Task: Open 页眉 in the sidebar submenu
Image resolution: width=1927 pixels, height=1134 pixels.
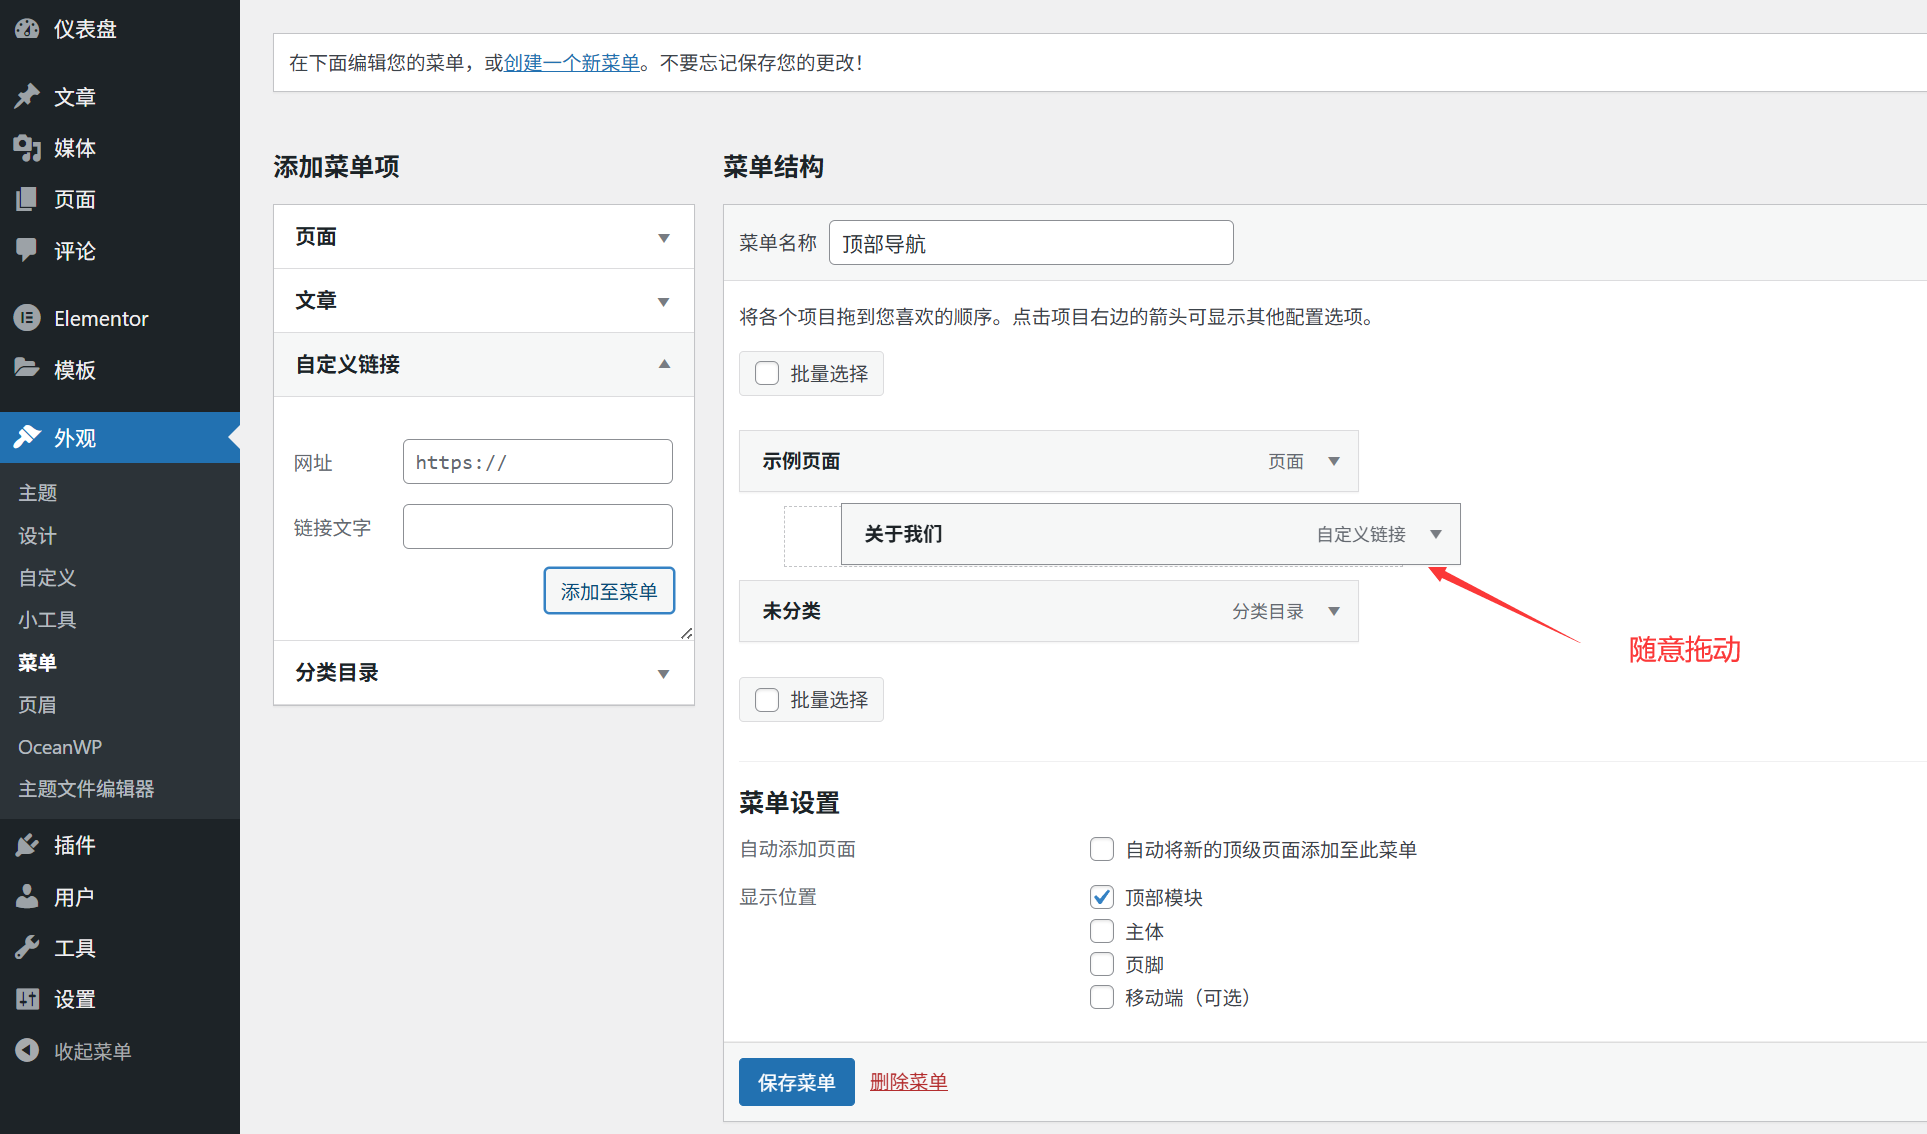Action: click(x=38, y=704)
